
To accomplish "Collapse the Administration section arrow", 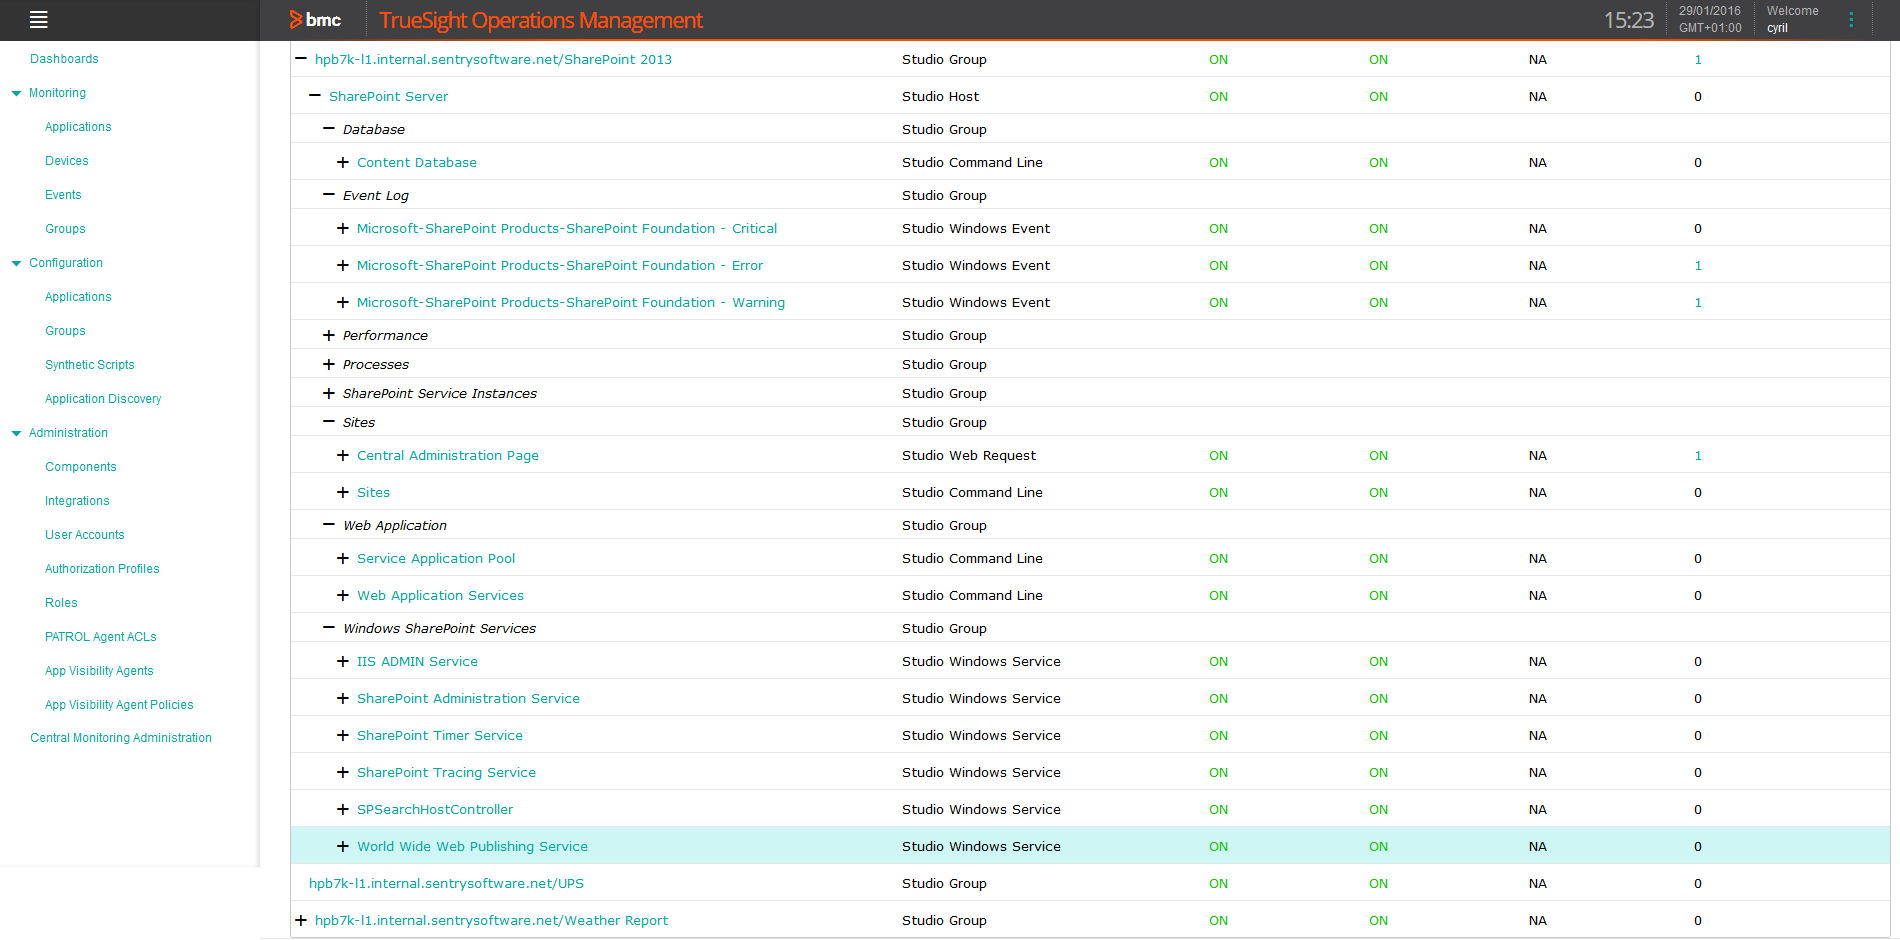I will click(x=16, y=433).
